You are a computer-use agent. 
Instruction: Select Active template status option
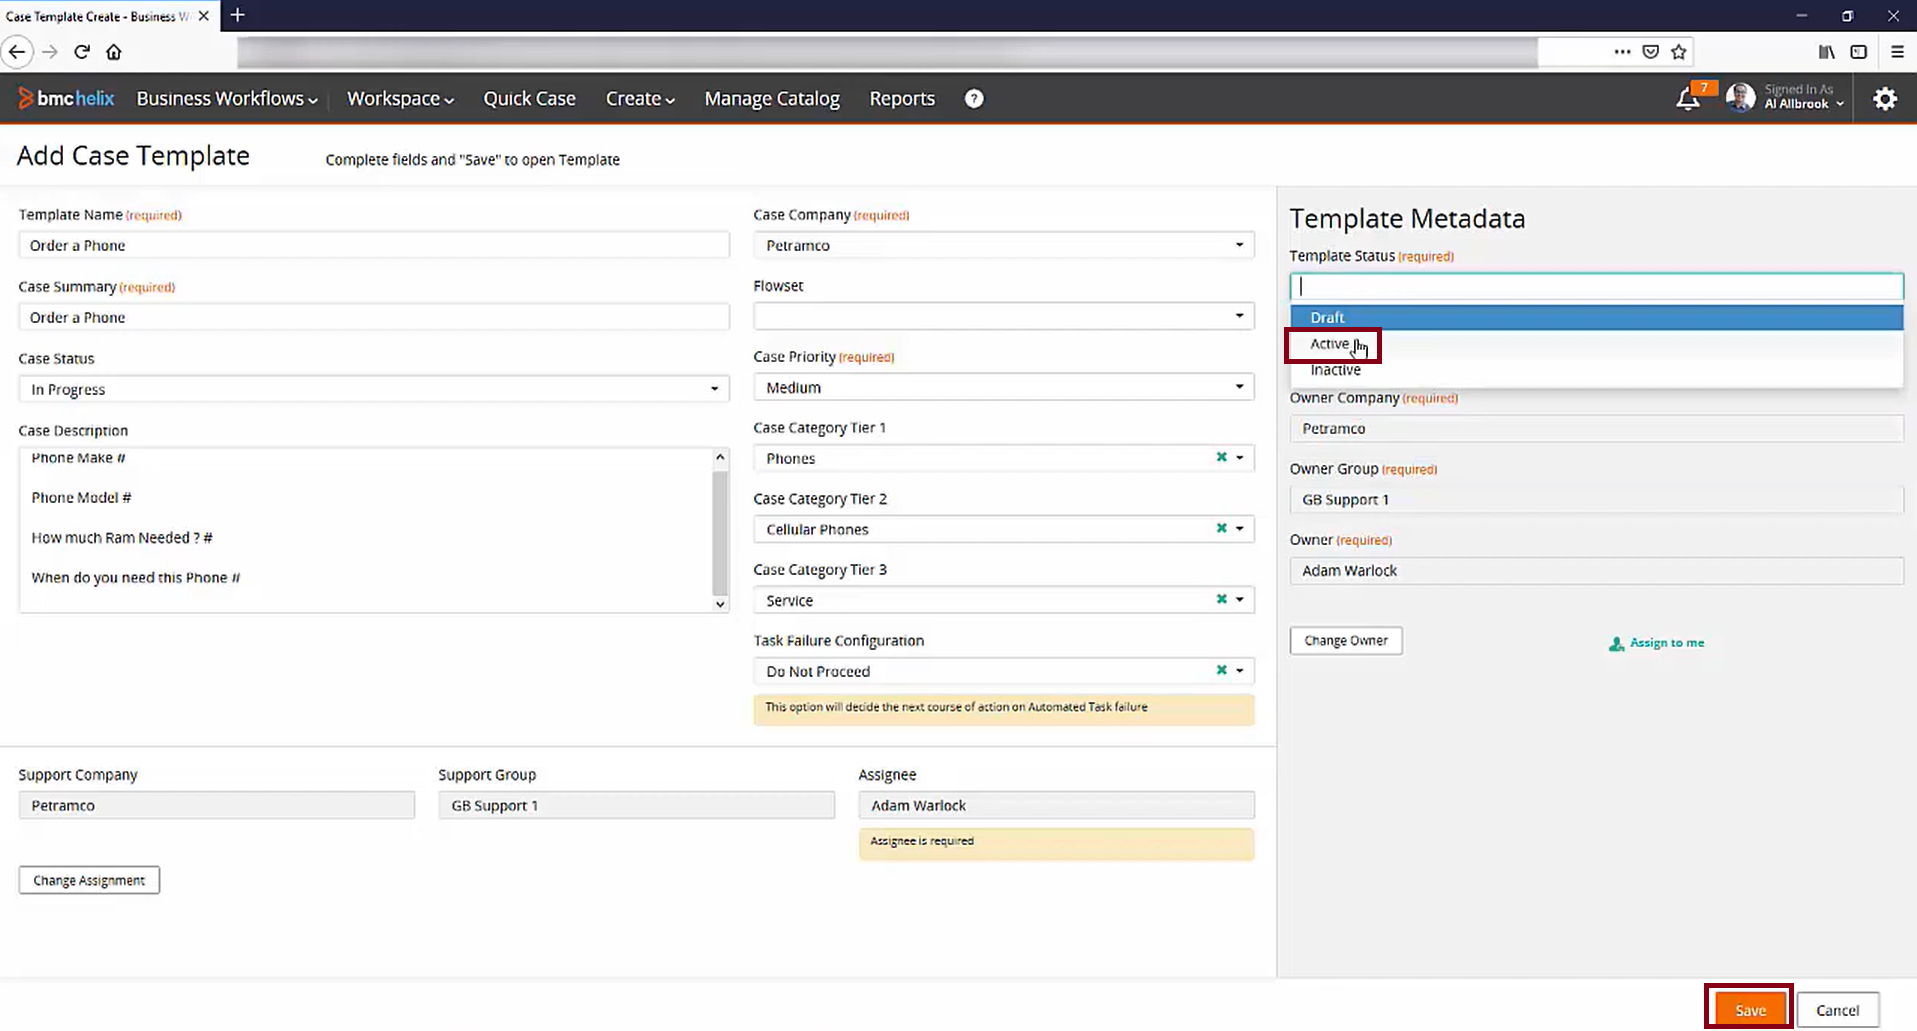(x=1596, y=344)
